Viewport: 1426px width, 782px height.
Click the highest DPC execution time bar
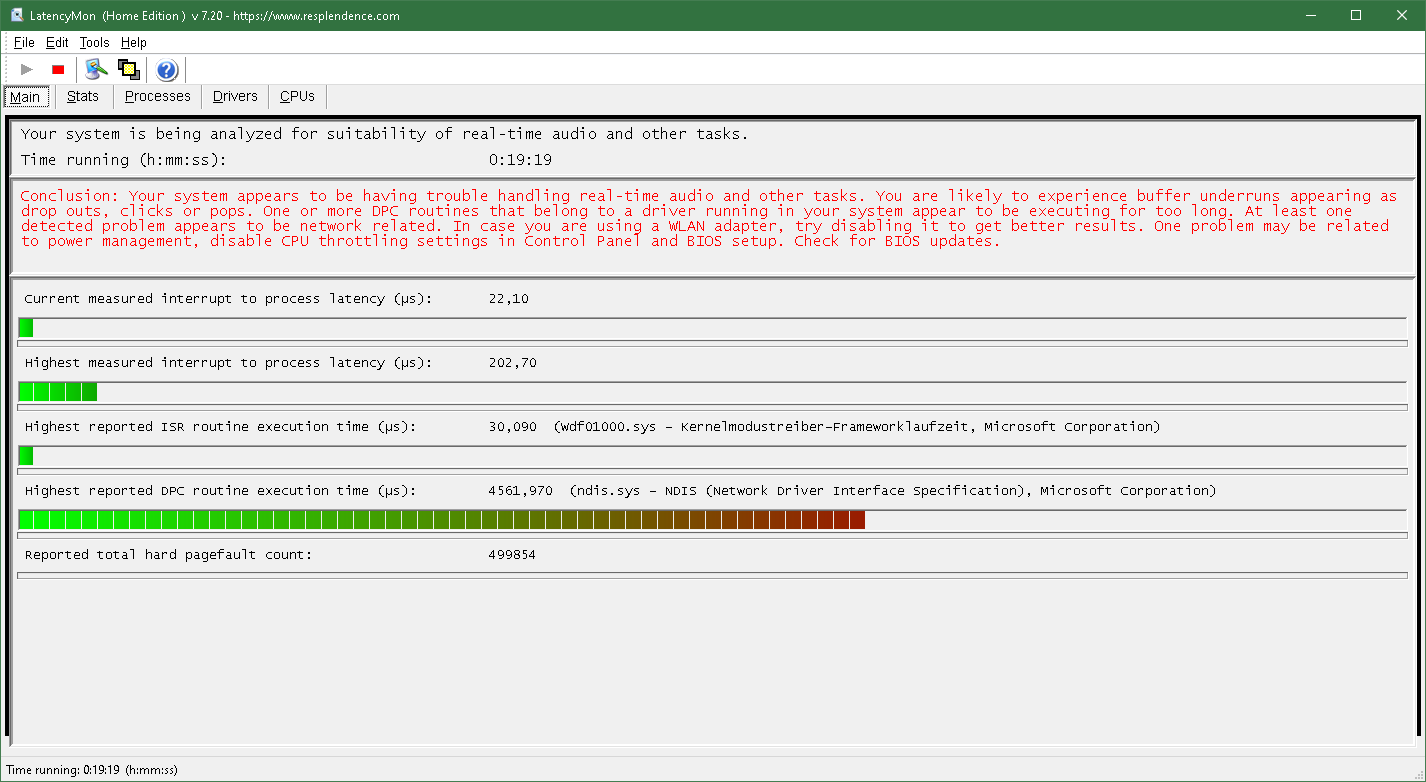coord(712,520)
